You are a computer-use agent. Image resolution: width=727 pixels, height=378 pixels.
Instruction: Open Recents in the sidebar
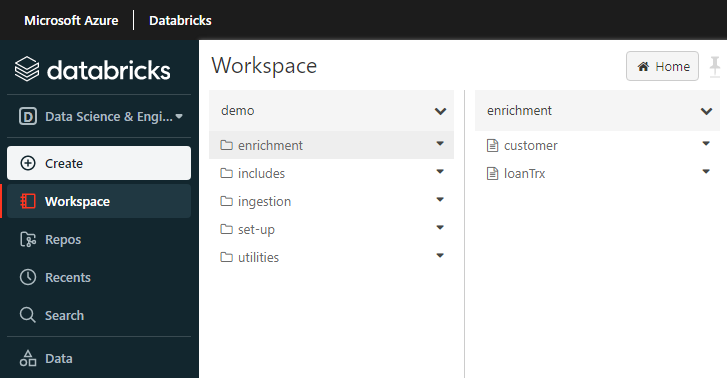coord(99,277)
